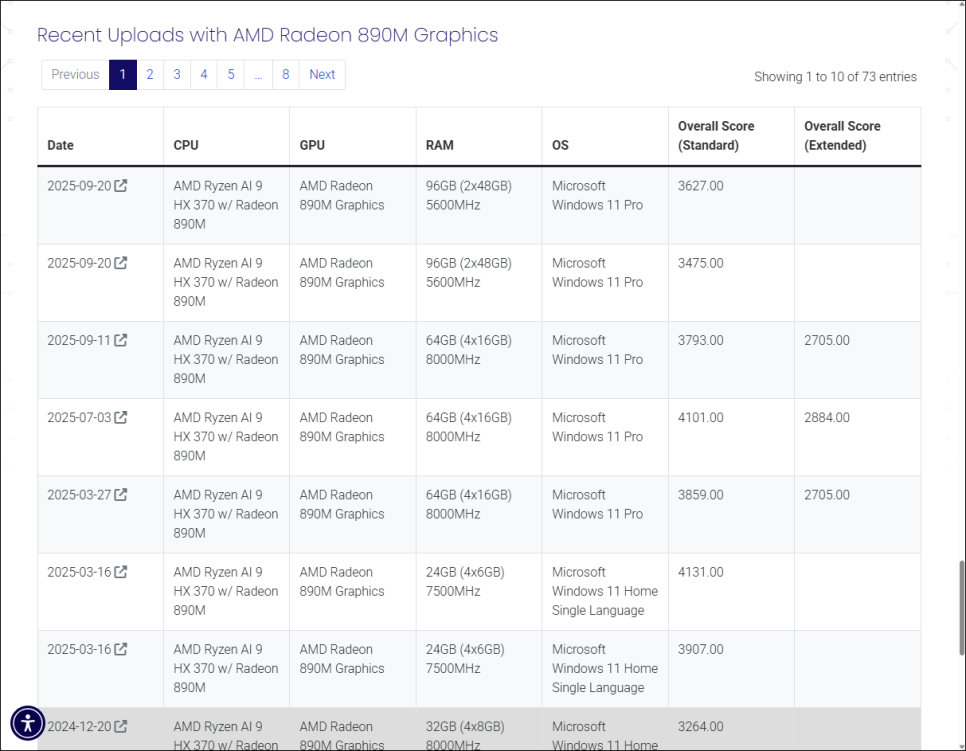This screenshot has width=966, height=751.
Task: Click the 2025-07-03 date link
Action: [x=79, y=418]
